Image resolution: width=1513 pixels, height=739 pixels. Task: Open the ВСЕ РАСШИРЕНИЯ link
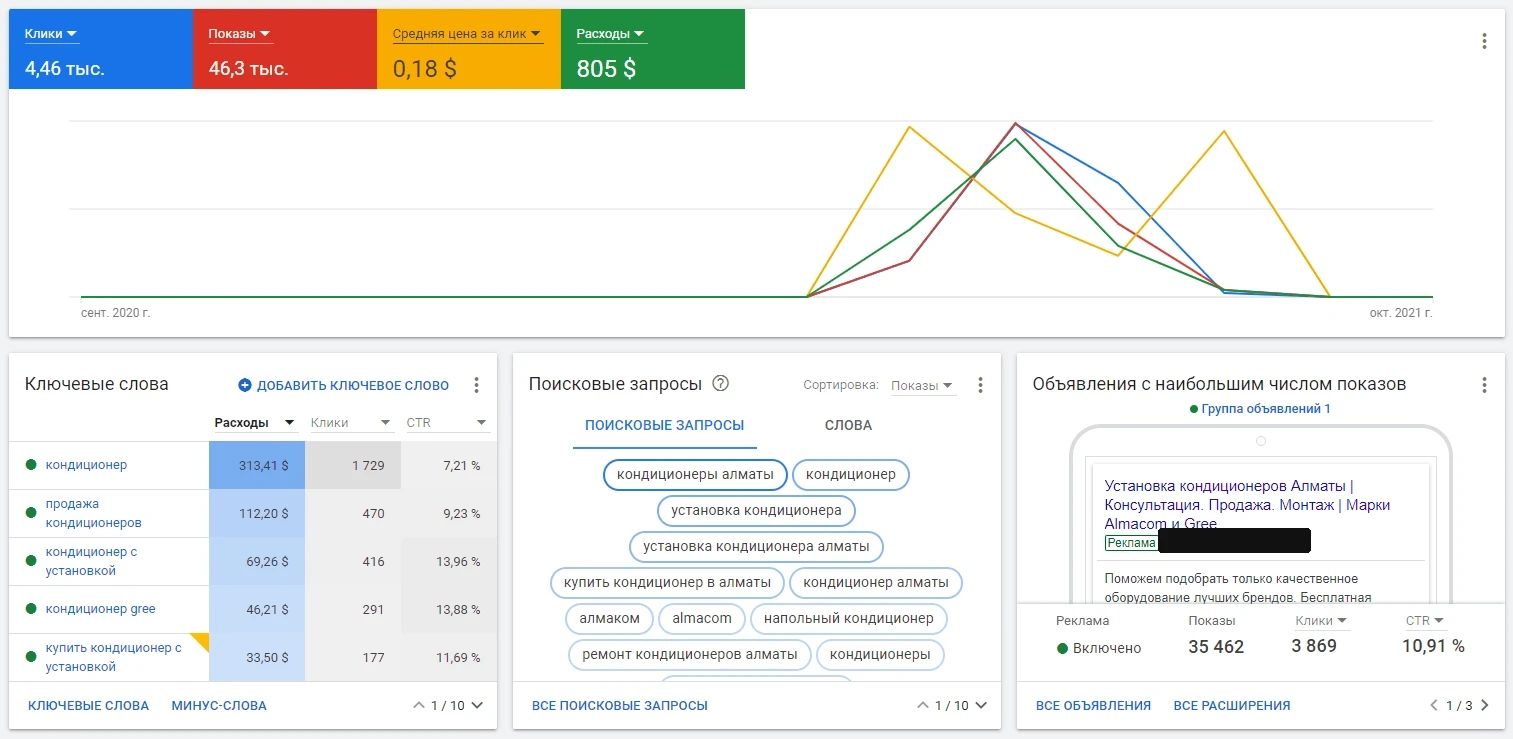pos(1232,706)
